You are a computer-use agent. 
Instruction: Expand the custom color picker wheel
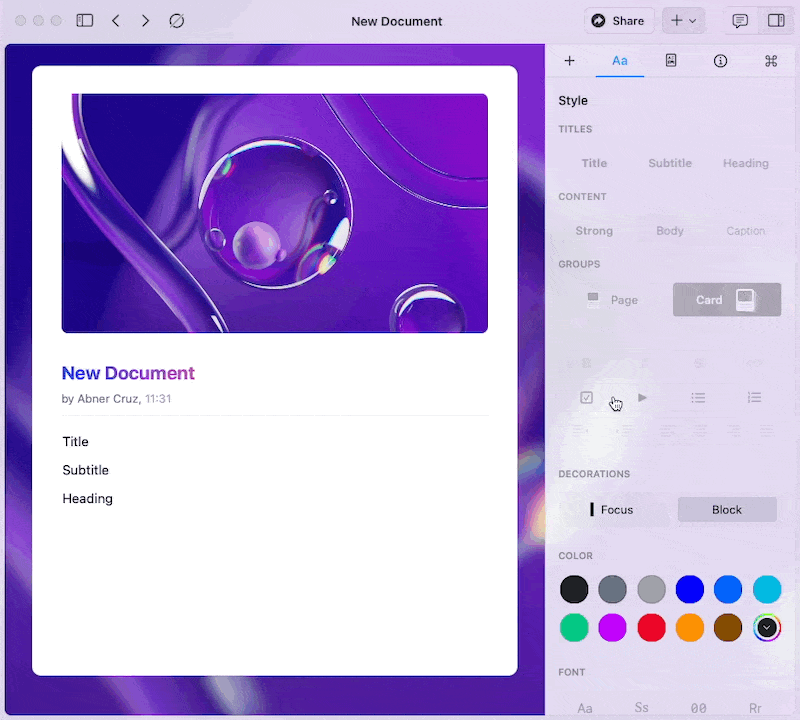tap(767, 628)
